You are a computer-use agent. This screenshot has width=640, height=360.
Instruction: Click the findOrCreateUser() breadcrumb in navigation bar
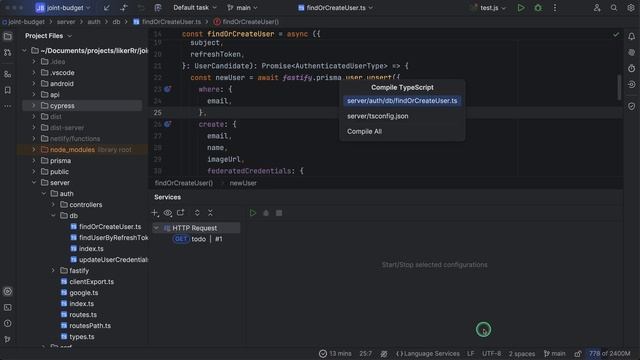tap(247, 22)
